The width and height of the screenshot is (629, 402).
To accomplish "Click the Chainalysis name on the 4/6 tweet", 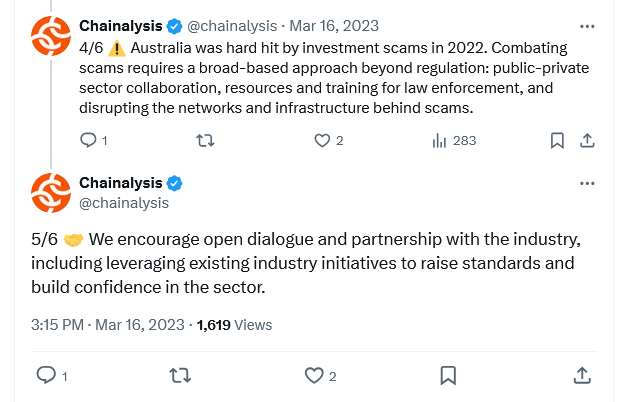I will (121, 26).
